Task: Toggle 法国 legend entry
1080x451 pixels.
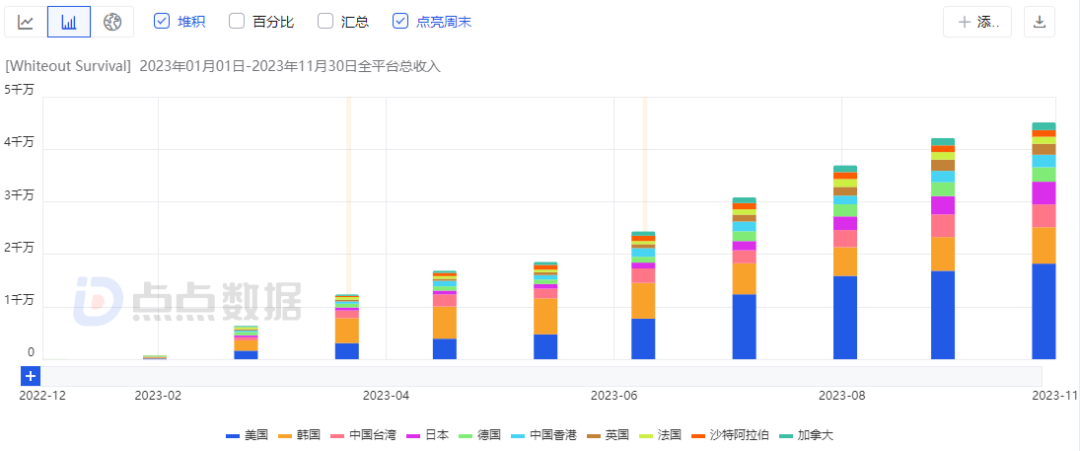Action: coord(660,435)
